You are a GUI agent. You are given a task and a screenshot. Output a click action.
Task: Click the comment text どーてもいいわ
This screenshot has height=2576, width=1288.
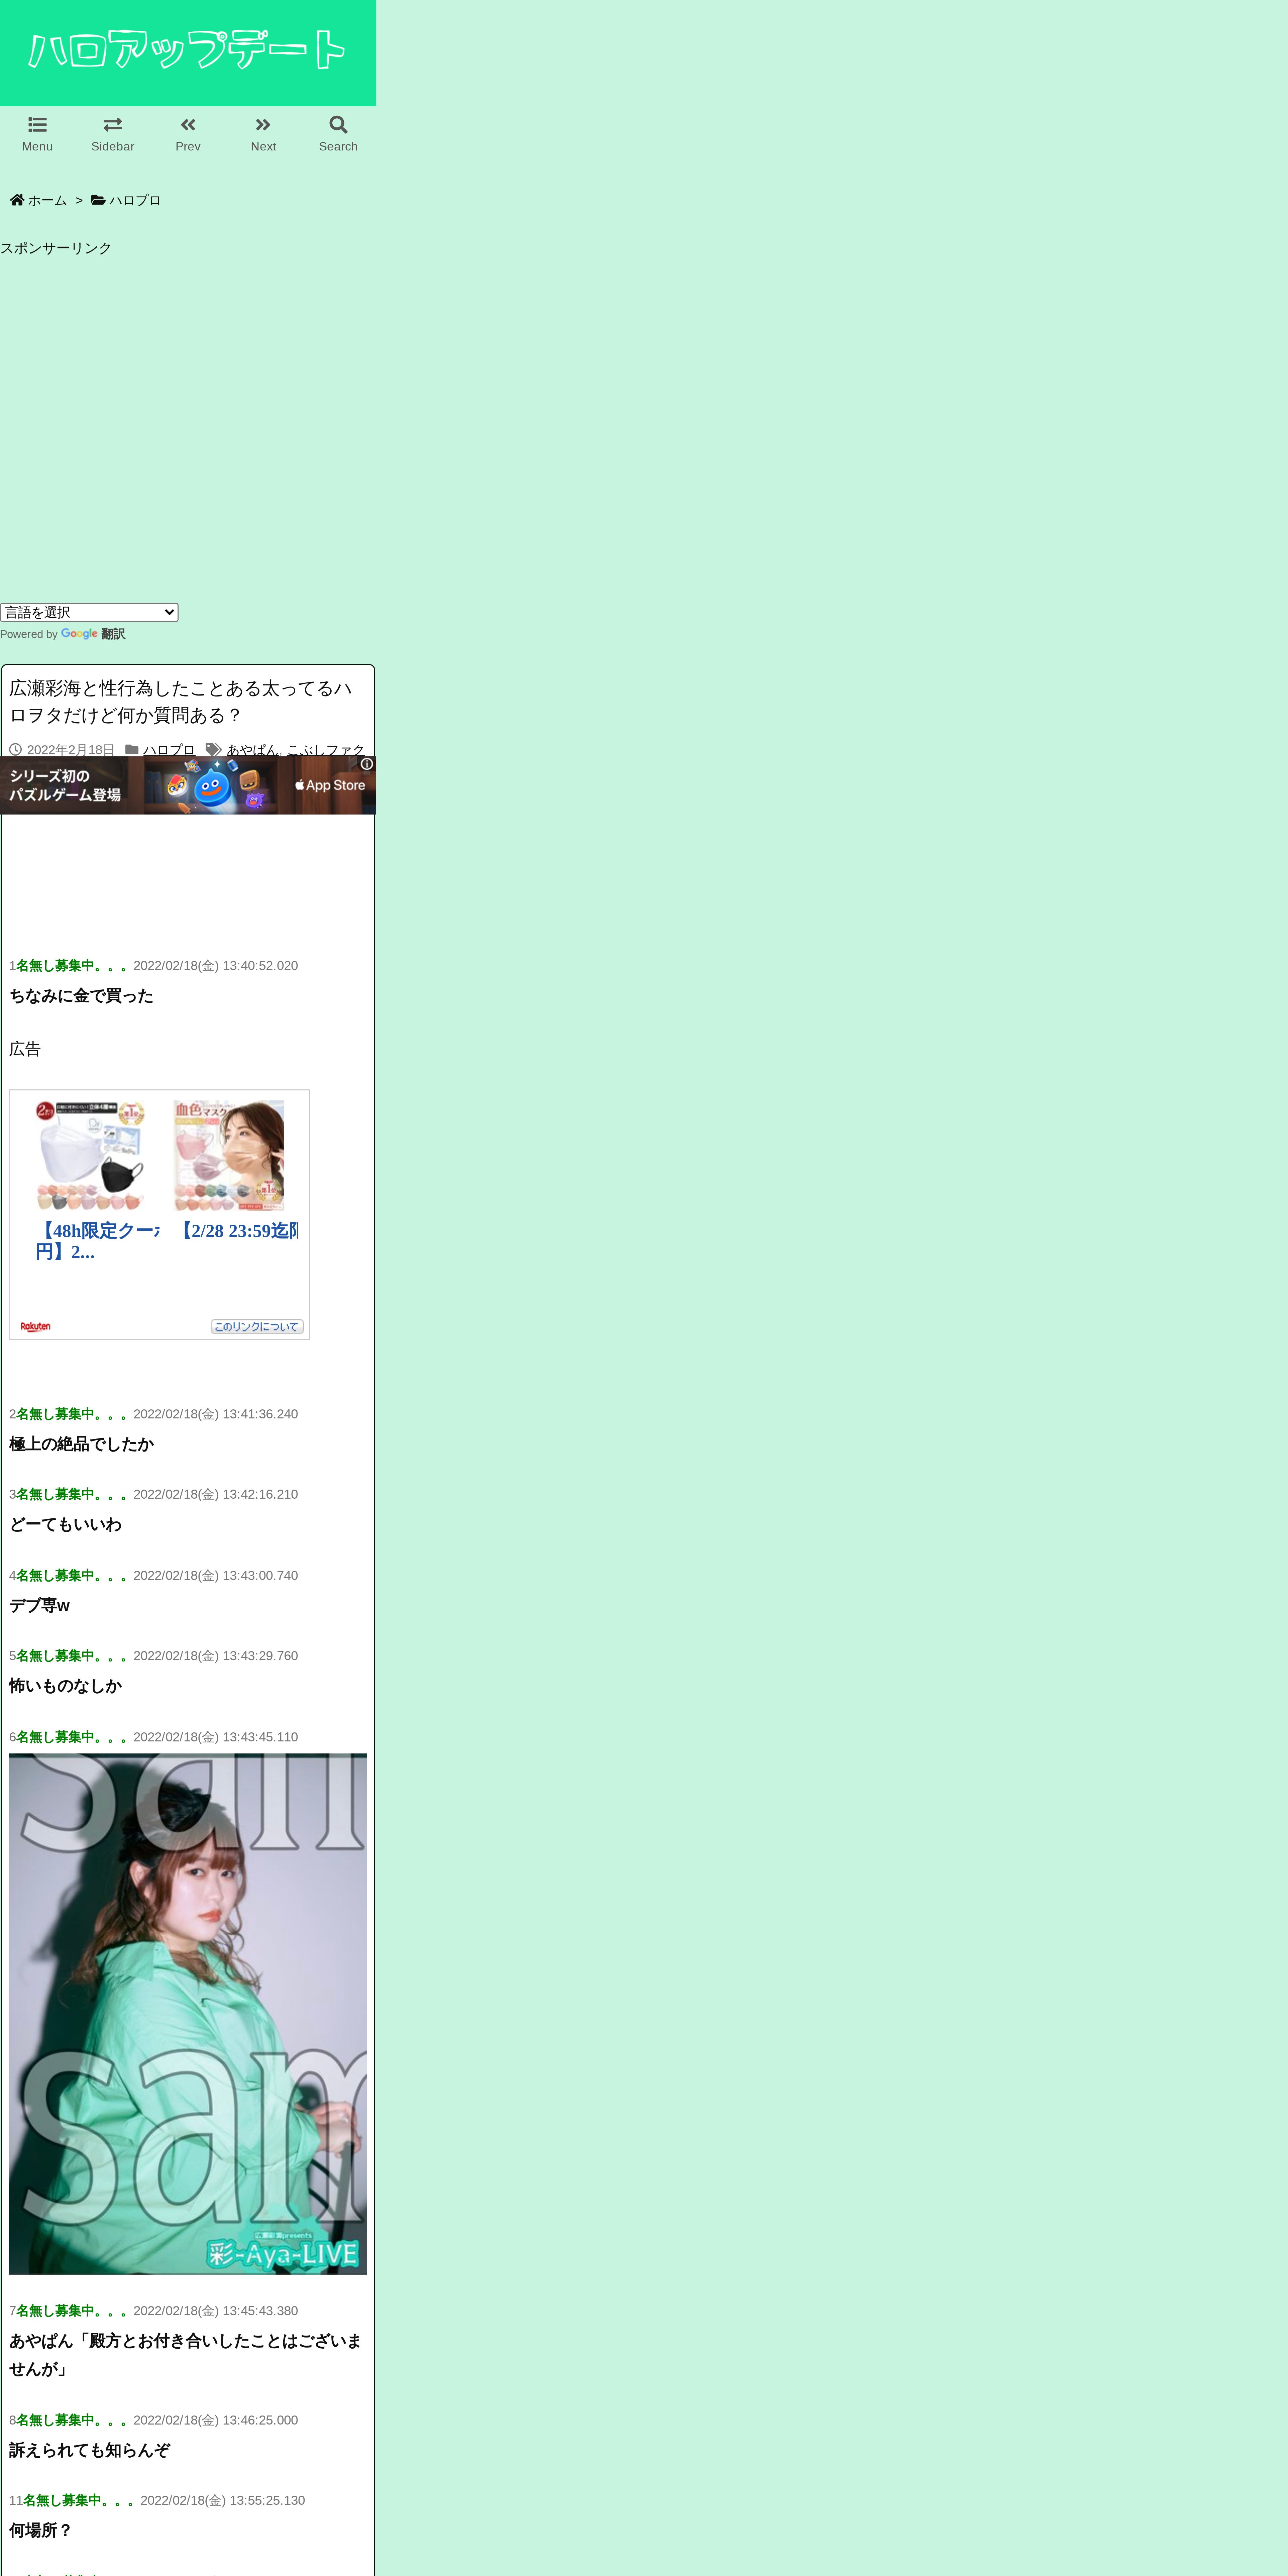(x=65, y=1524)
